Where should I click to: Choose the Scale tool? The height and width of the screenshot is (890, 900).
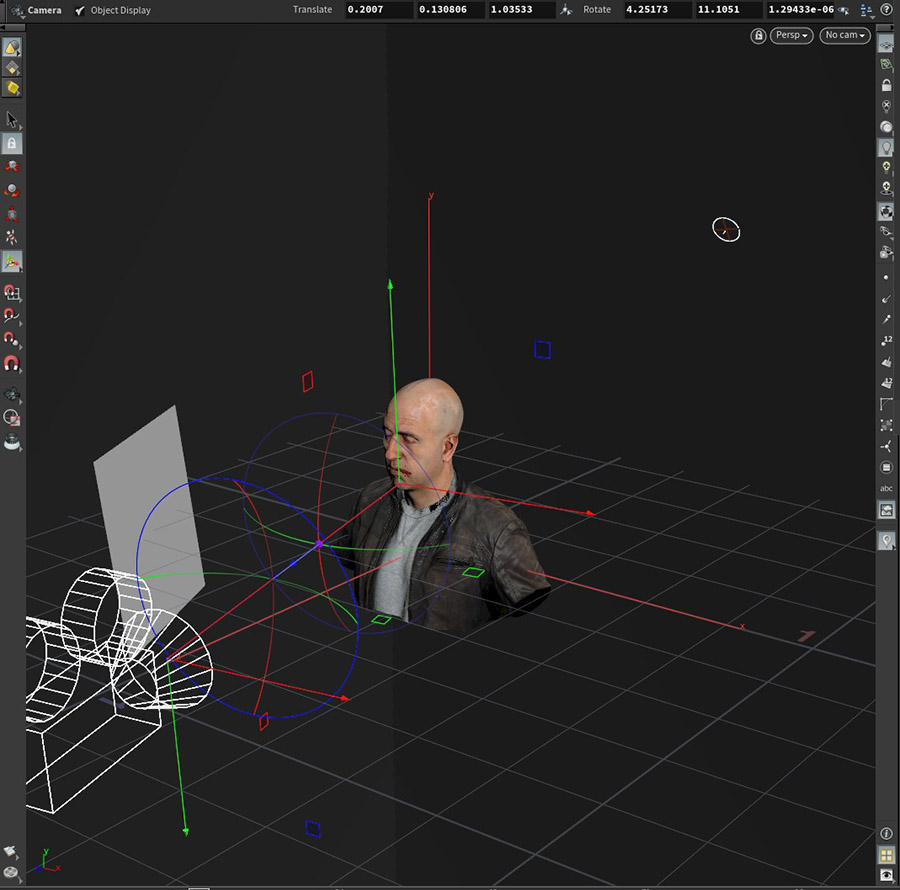tap(11, 214)
